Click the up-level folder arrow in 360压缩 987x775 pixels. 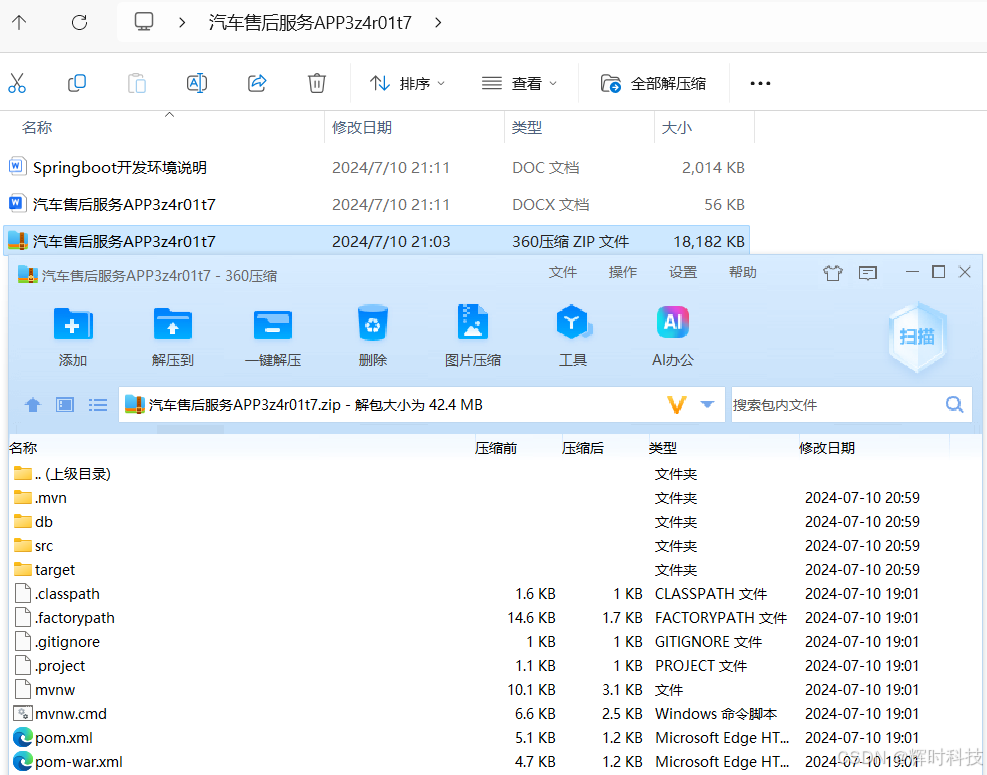click(x=32, y=404)
